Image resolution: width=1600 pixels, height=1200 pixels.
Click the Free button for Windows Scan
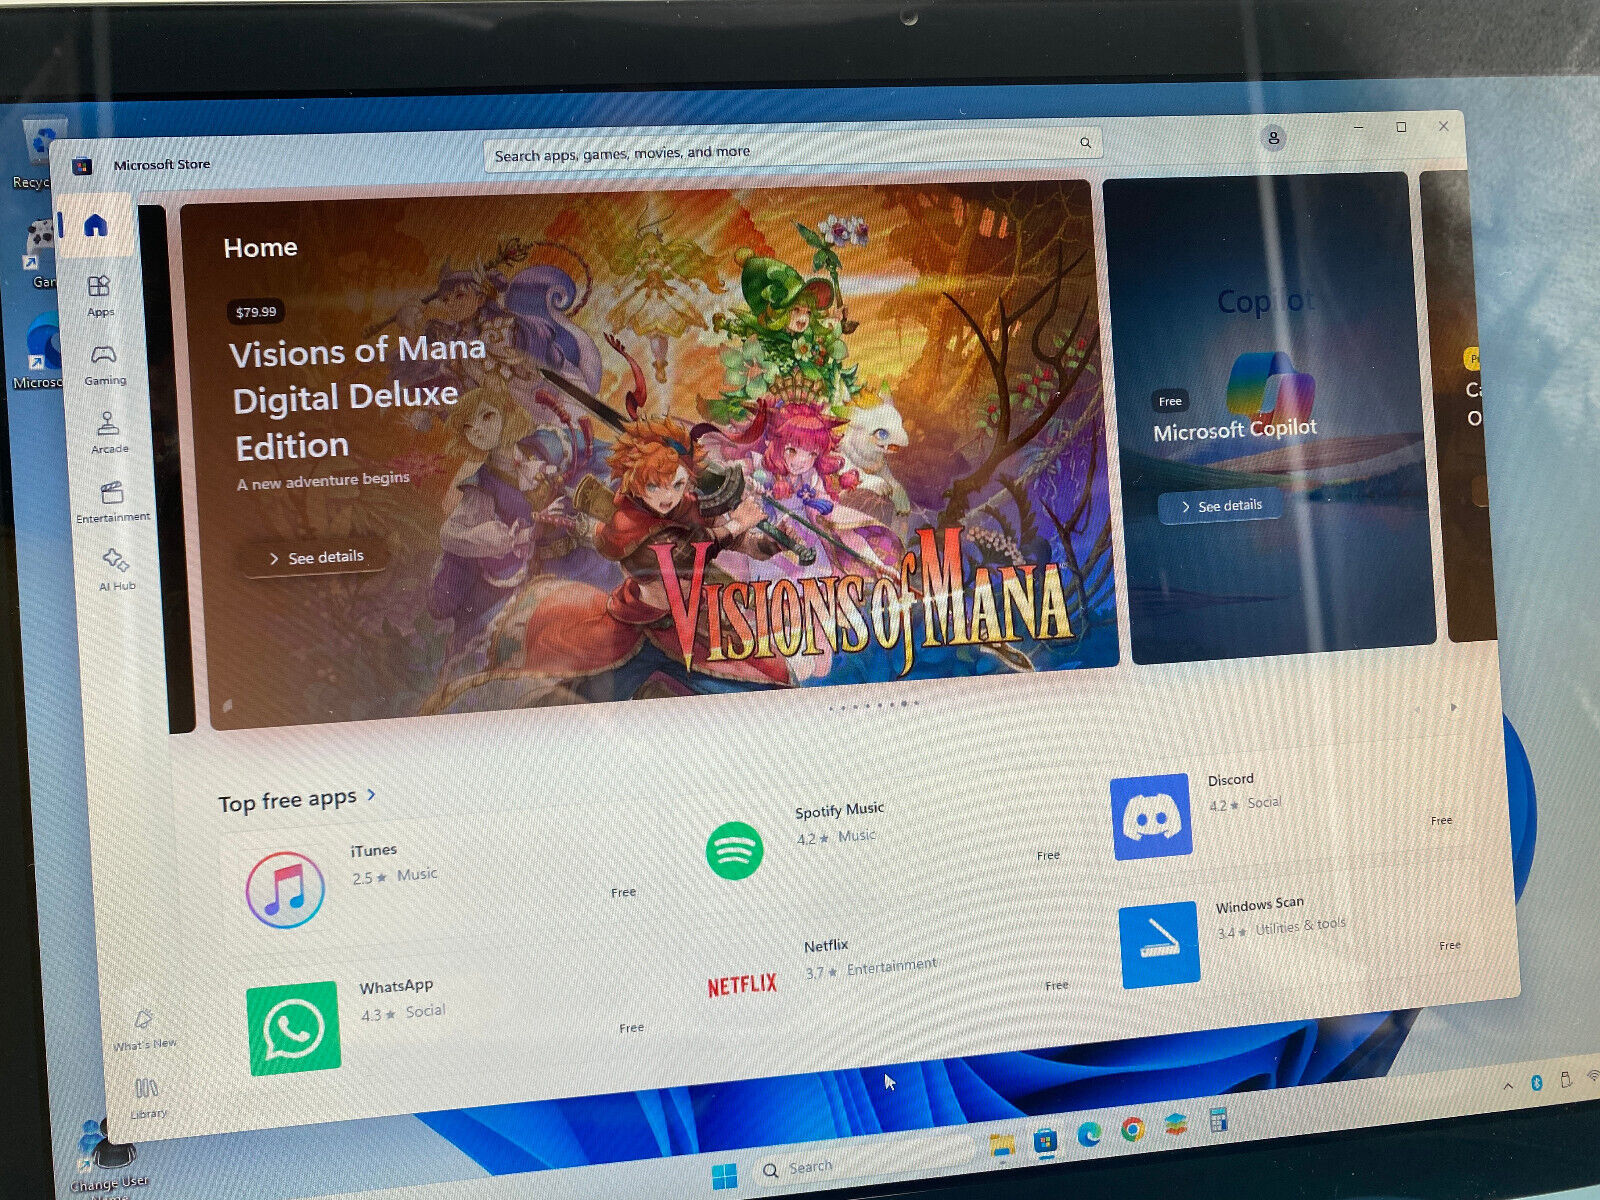click(x=1450, y=945)
